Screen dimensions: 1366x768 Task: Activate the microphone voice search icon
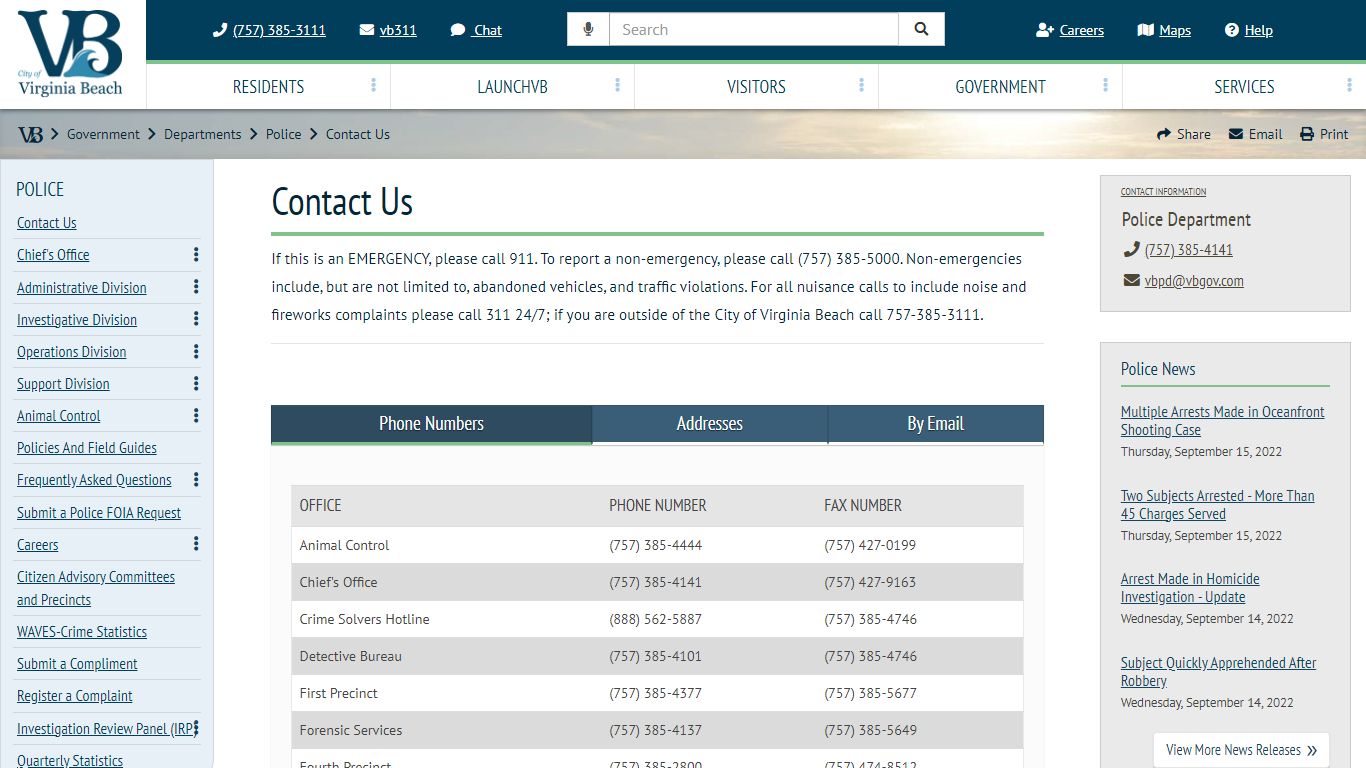[x=588, y=30]
